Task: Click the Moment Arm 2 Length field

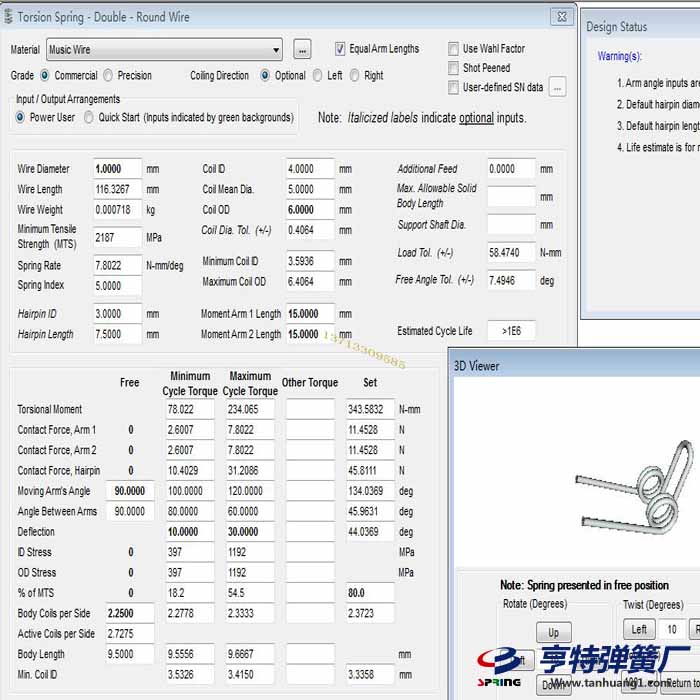Action: click(310, 334)
